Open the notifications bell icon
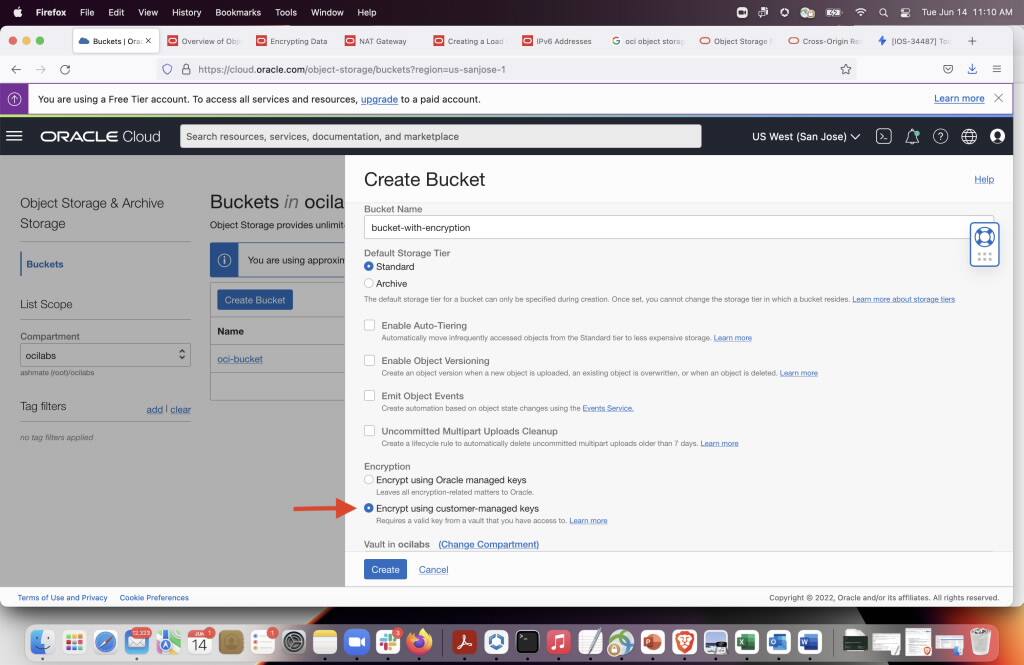This screenshot has height=665, width=1024. [x=912, y=136]
